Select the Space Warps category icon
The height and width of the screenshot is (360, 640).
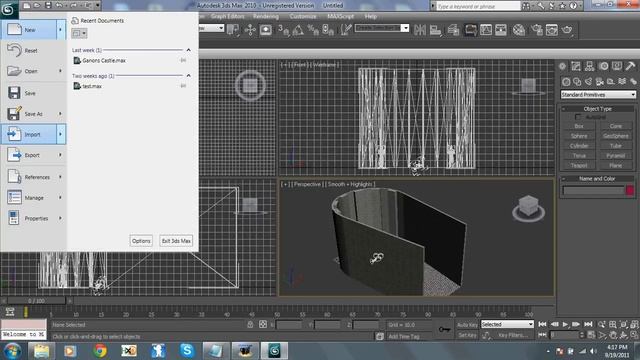(622, 82)
